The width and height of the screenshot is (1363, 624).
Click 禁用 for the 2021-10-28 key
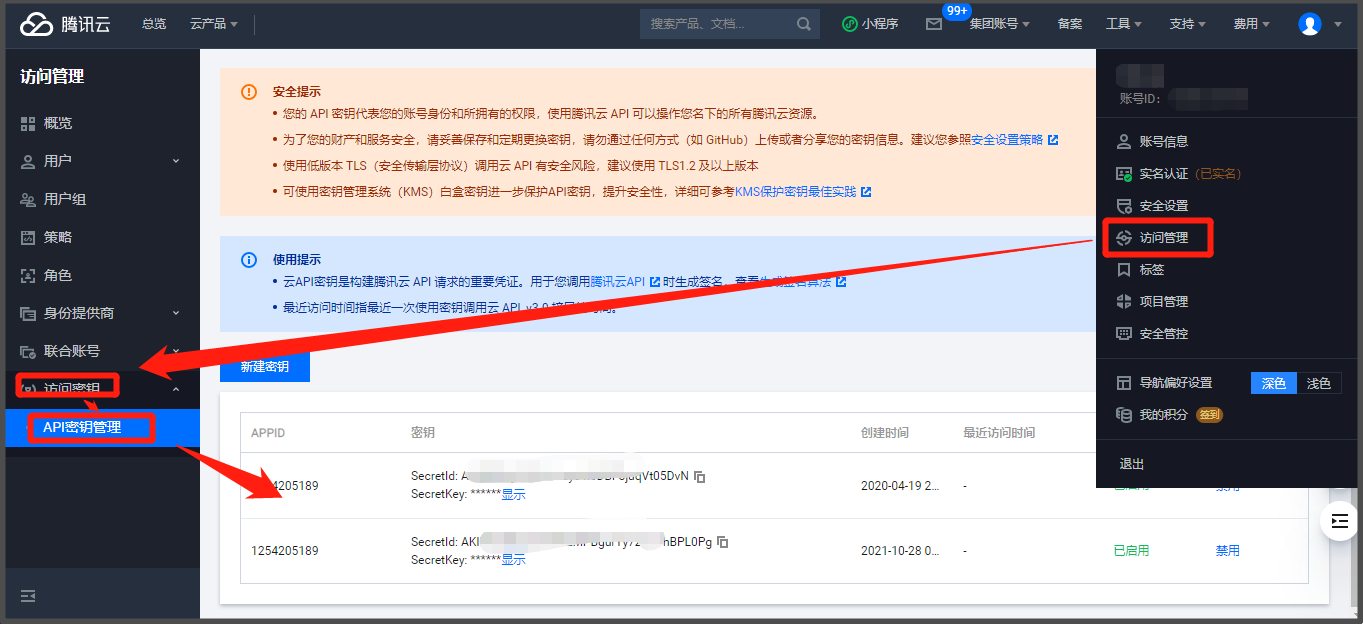point(1227,551)
